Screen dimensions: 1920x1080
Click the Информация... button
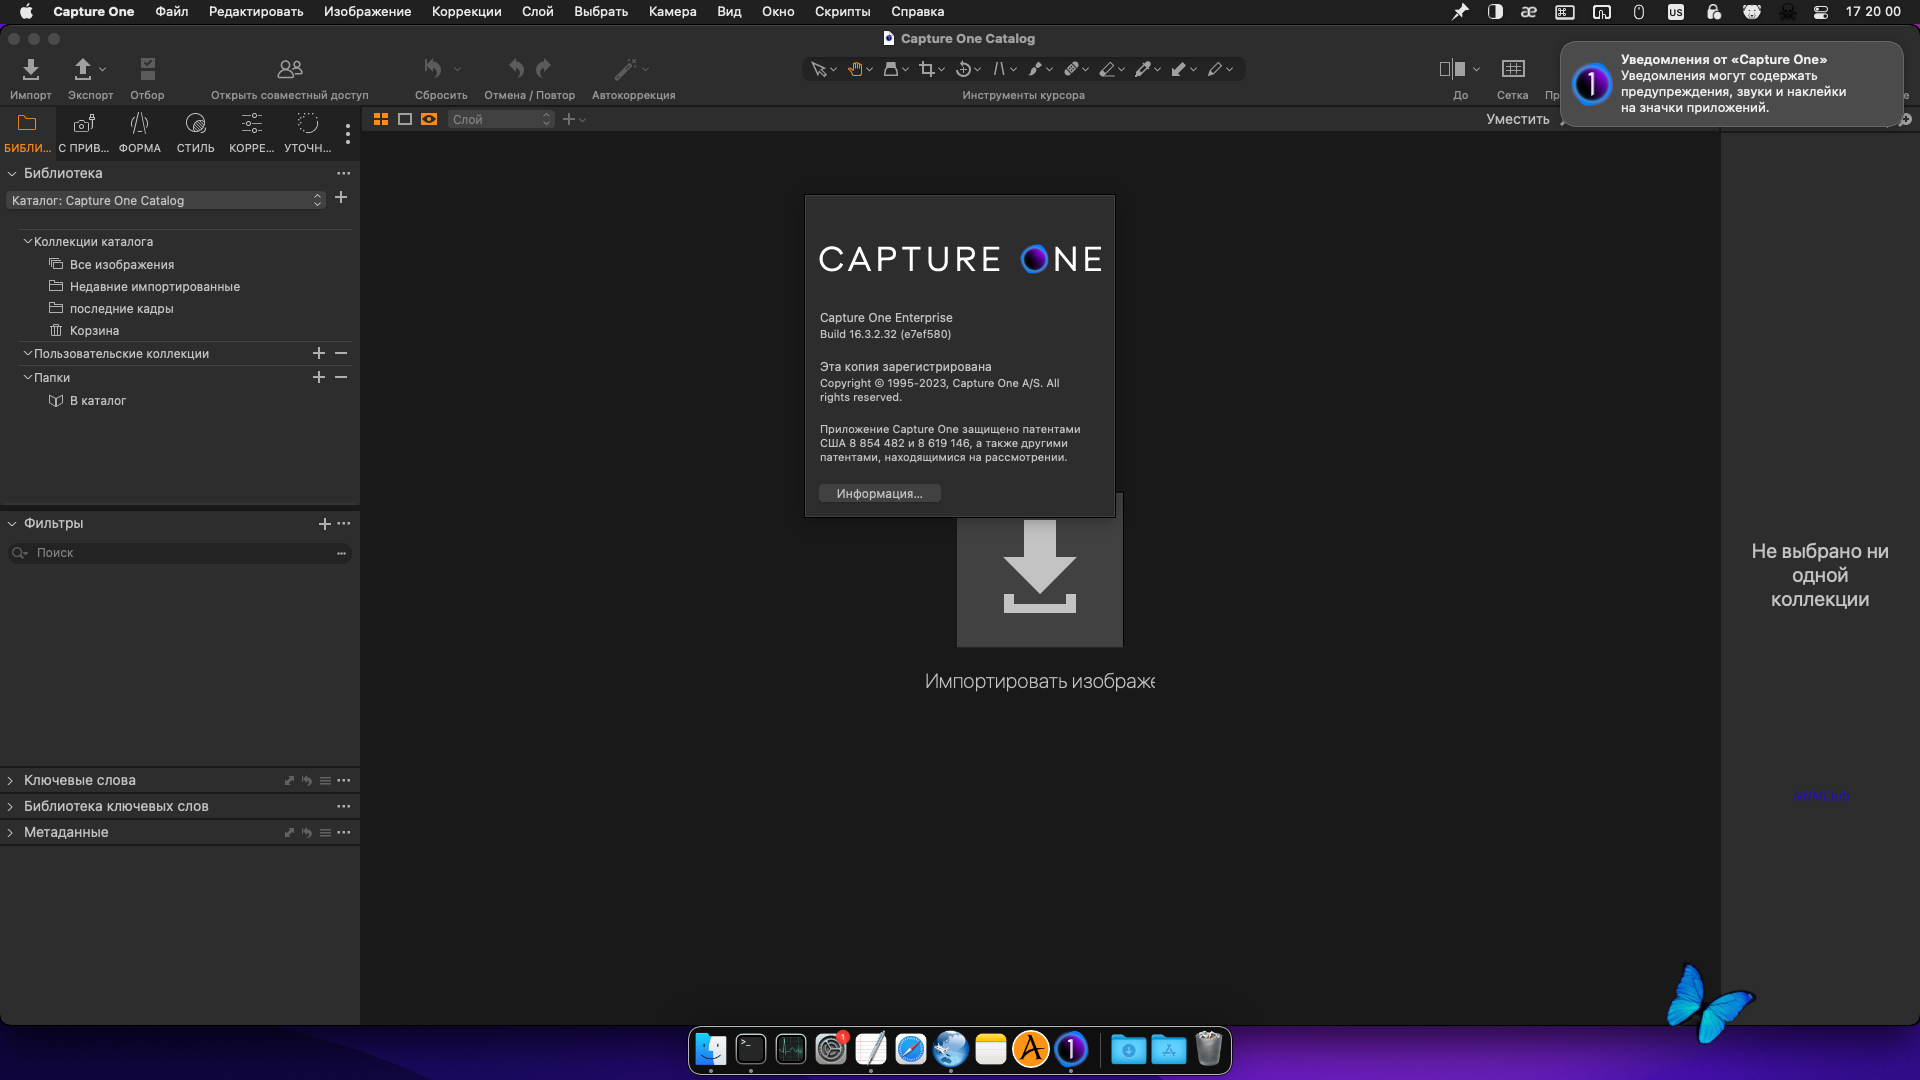click(x=879, y=494)
